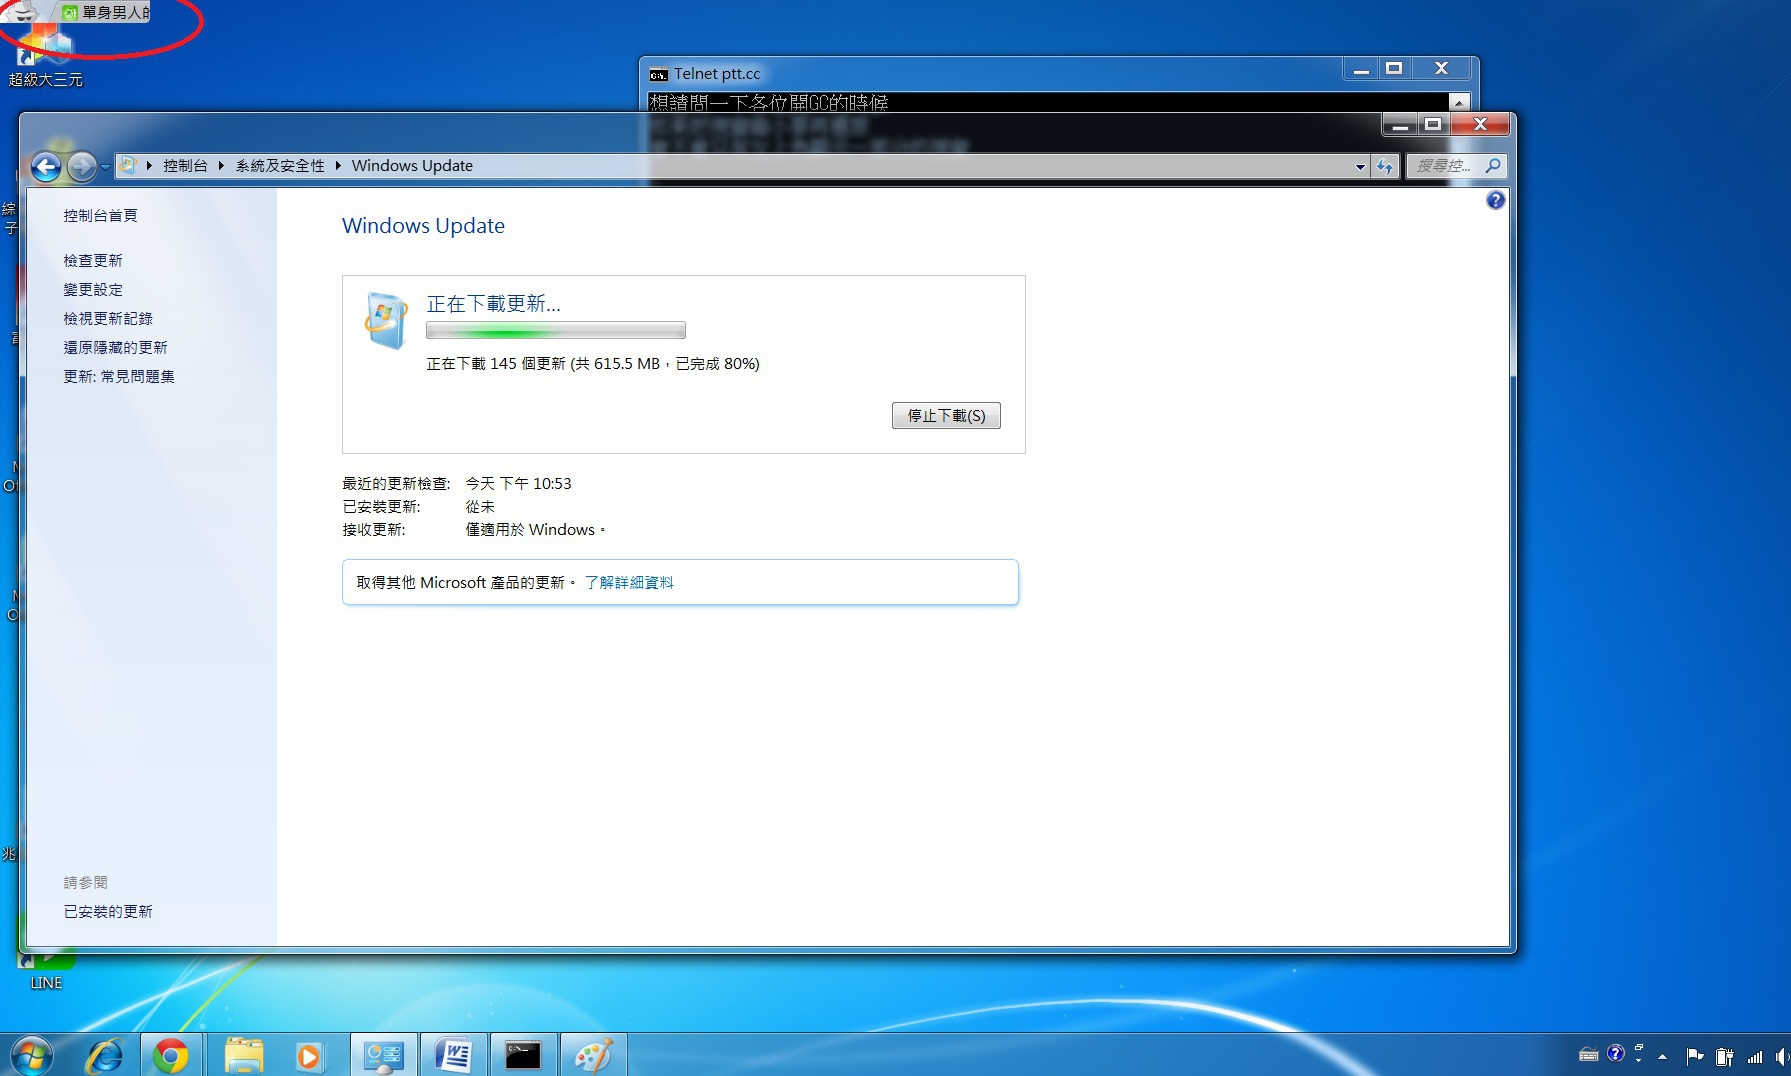This screenshot has width=1791, height=1076.
Task: Click scroll-up arrow in Telnet window
Action: coord(1459,102)
